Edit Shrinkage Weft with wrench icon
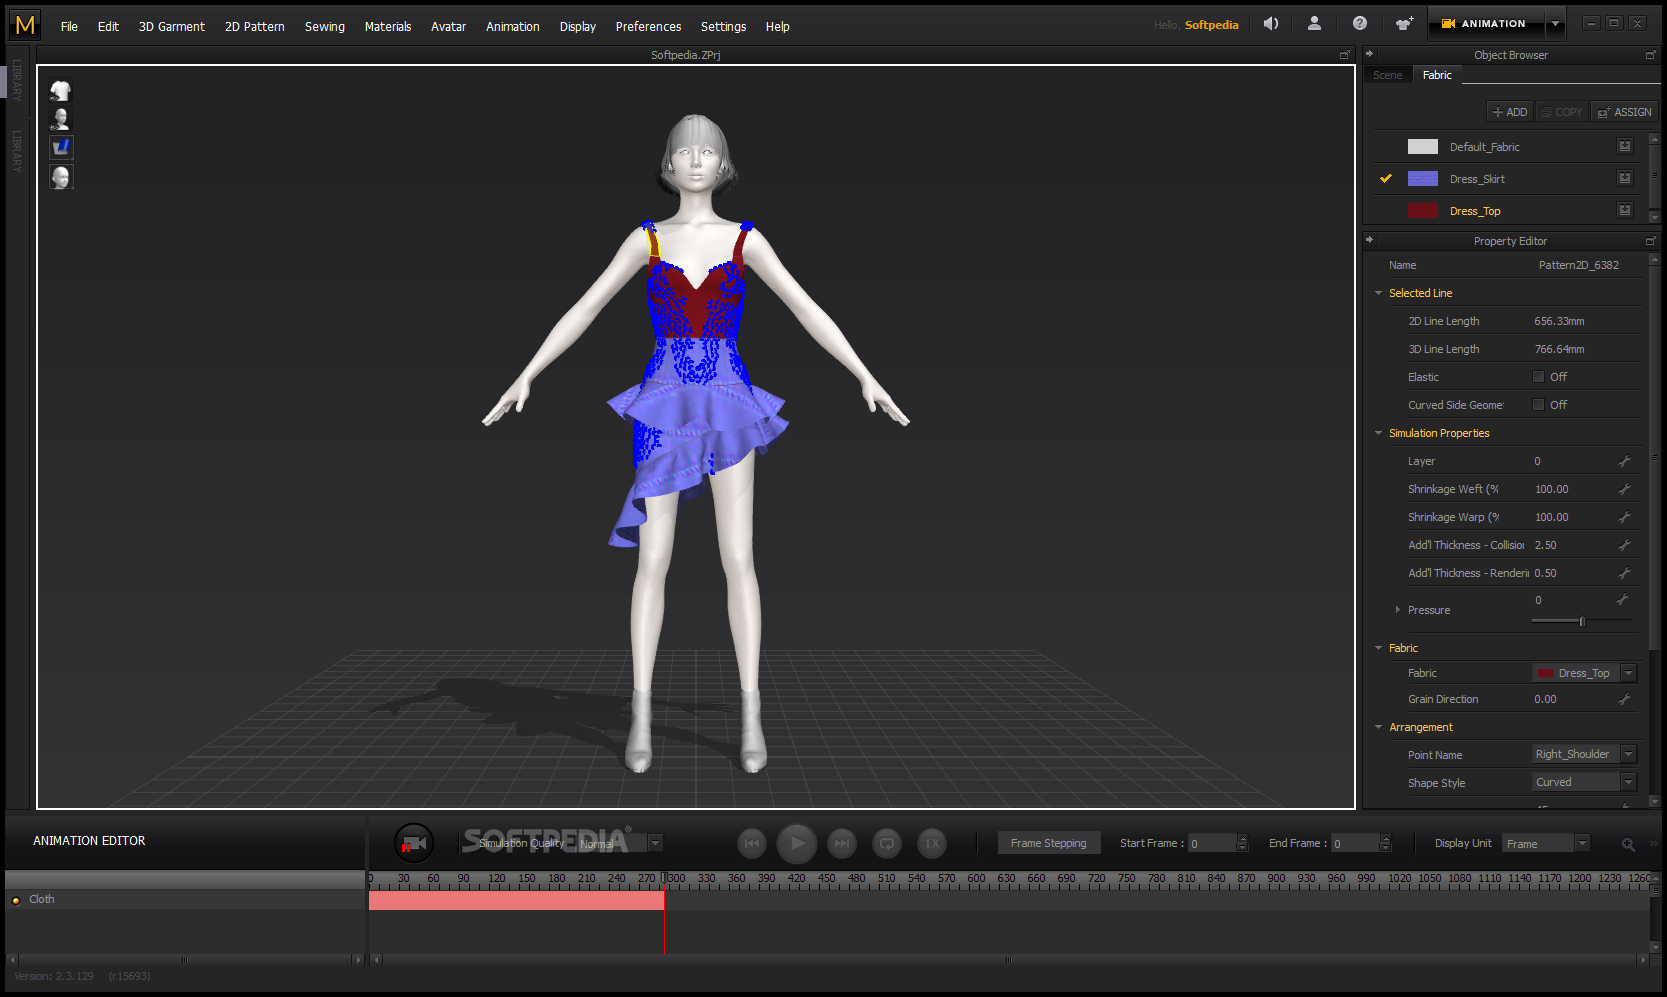Image resolution: width=1667 pixels, height=997 pixels. pyautogui.click(x=1624, y=489)
